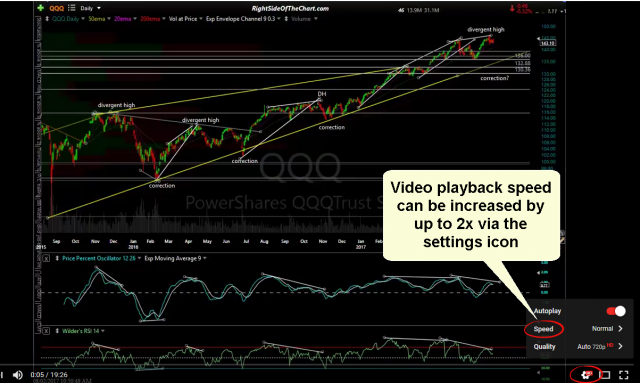Image resolution: width=640 pixels, height=383 pixels.
Task: Click the 0:05 / 19:26 time display
Action: (x=49, y=374)
